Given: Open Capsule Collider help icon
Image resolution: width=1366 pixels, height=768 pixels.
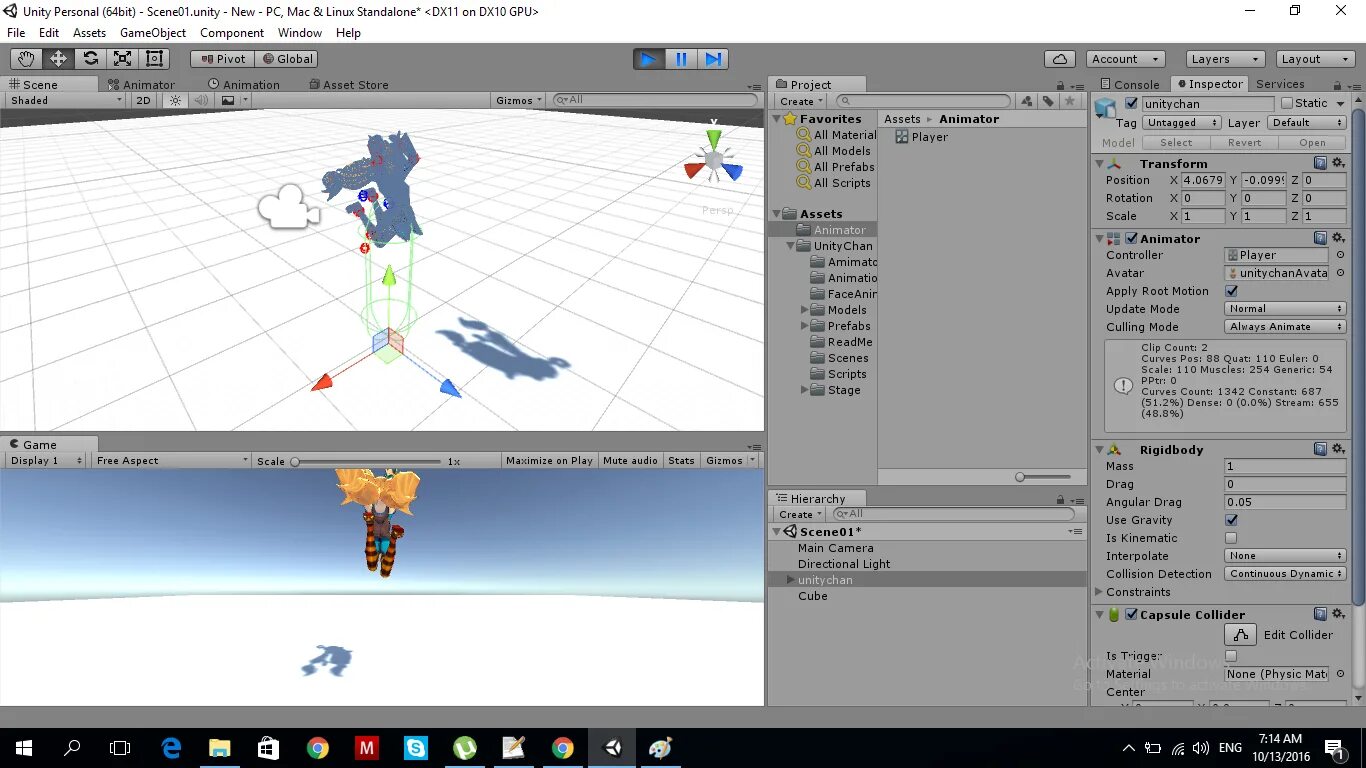Looking at the screenshot, I should pos(1320,614).
